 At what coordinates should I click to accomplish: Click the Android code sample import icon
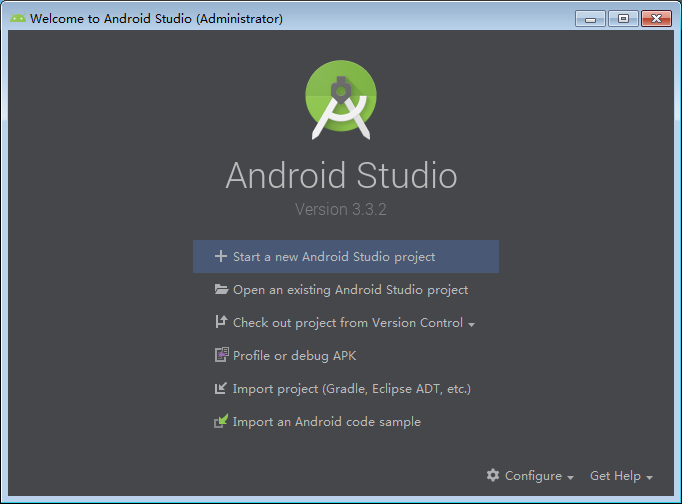221,421
